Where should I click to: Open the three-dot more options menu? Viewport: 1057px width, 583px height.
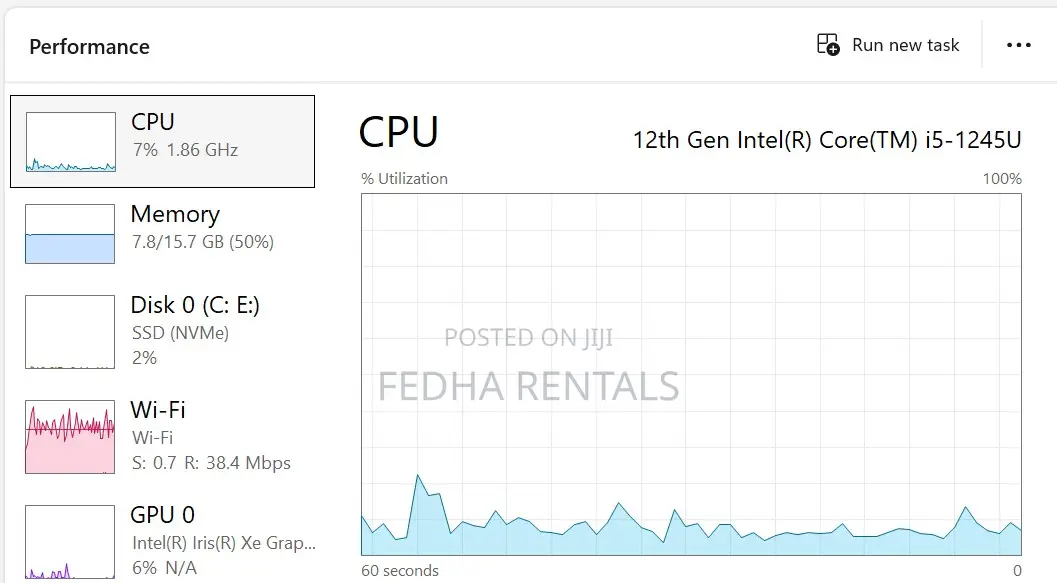tap(1018, 45)
